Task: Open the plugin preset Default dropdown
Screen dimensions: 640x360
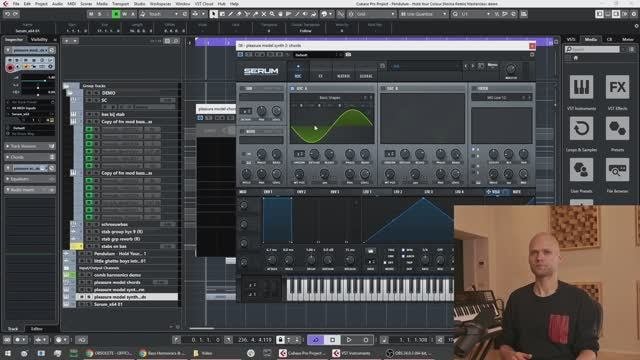Action: (x=318, y=55)
